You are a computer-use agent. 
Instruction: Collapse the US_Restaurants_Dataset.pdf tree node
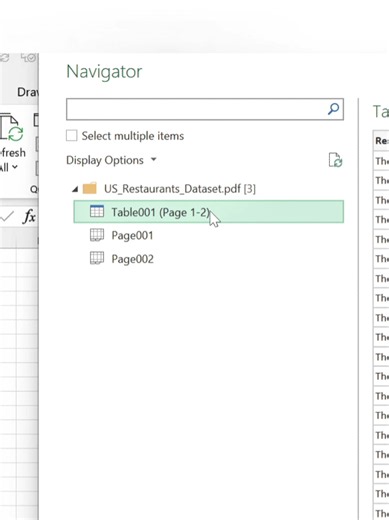pos(75,189)
